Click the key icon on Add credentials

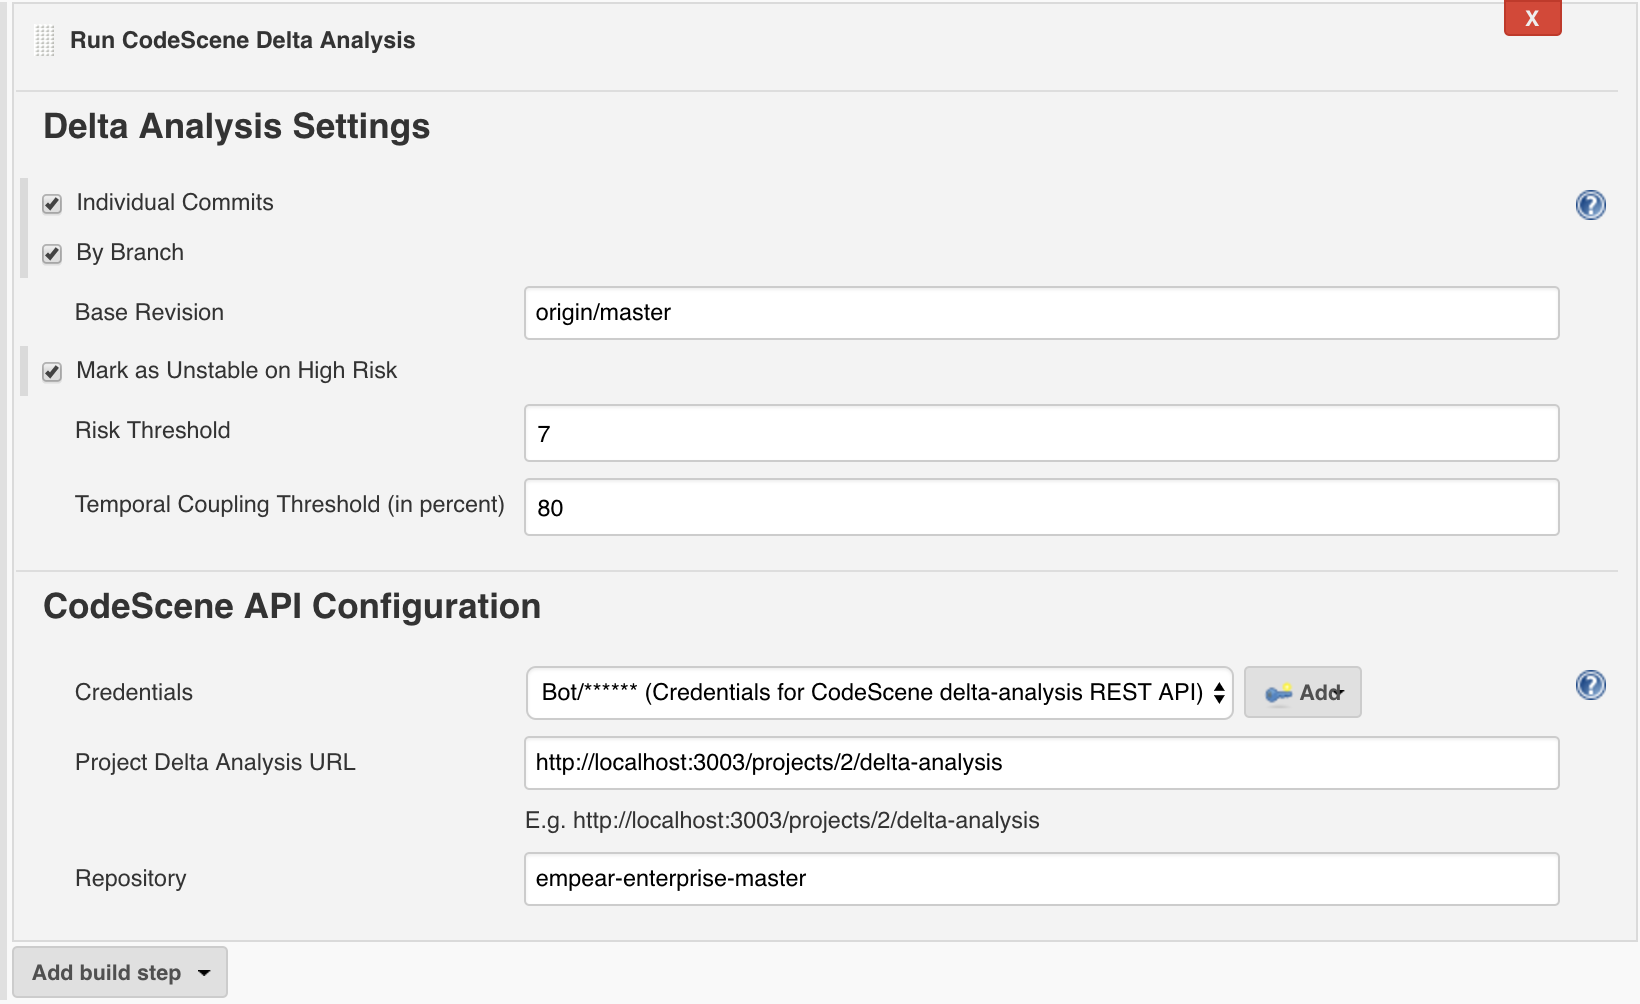1278,693
